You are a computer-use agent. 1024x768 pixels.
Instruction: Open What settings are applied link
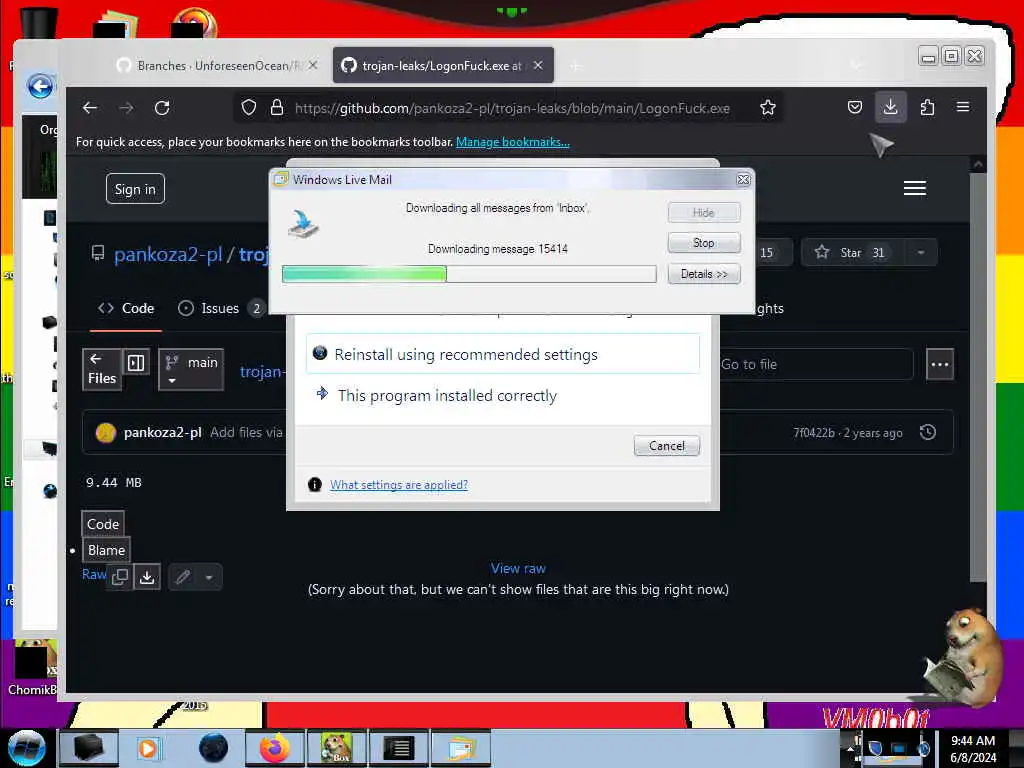pyautogui.click(x=398, y=485)
